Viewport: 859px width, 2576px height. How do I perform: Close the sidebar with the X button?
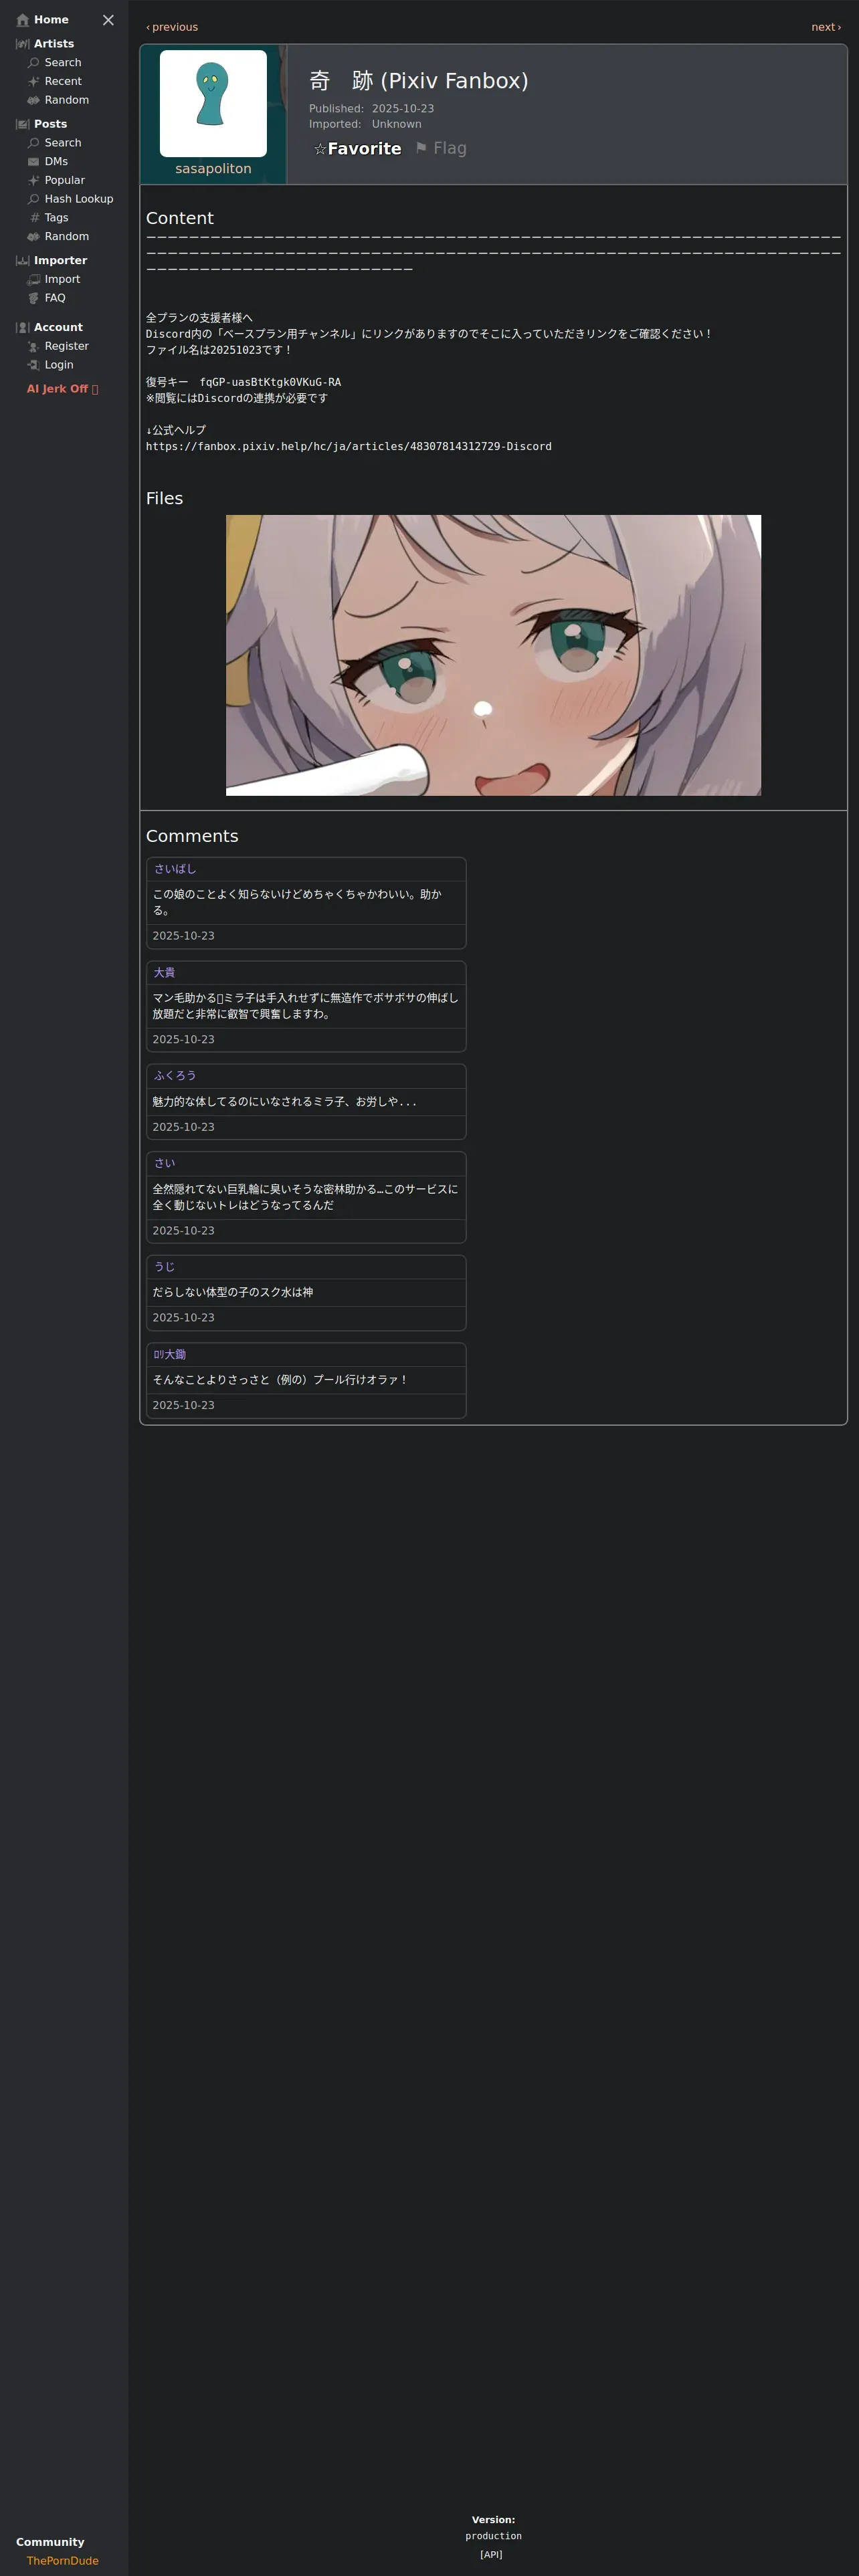tap(108, 20)
